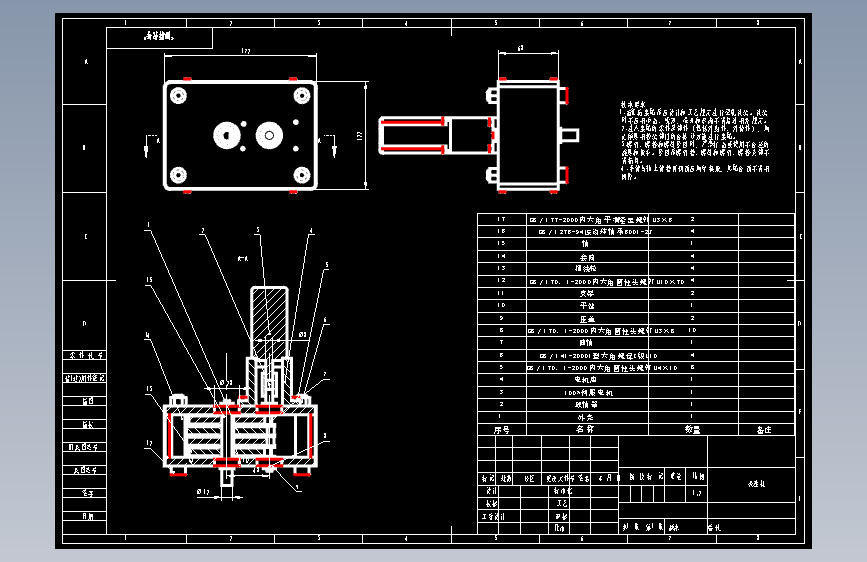The height and width of the screenshot is (562, 867).
Task: Select the small shaft stub on side view right
Action: (570, 135)
